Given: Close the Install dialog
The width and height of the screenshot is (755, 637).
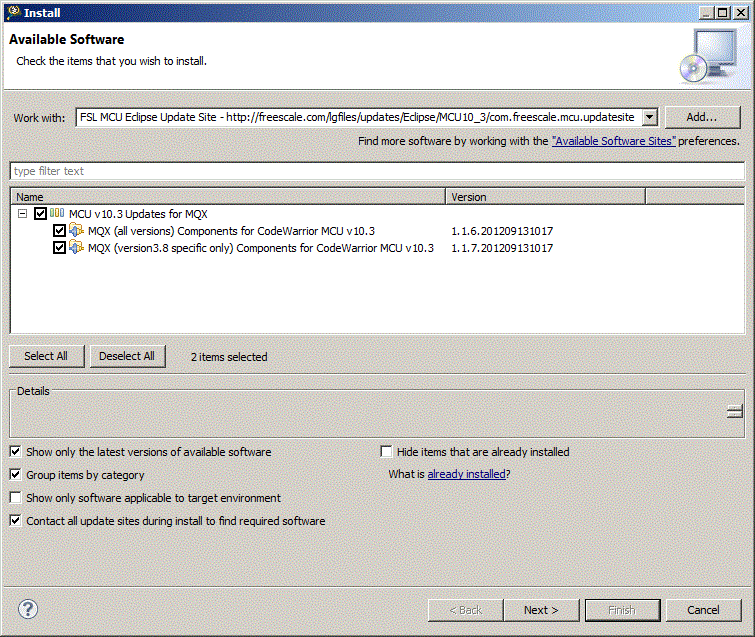Looking at the screenshot, I should 741,13.
